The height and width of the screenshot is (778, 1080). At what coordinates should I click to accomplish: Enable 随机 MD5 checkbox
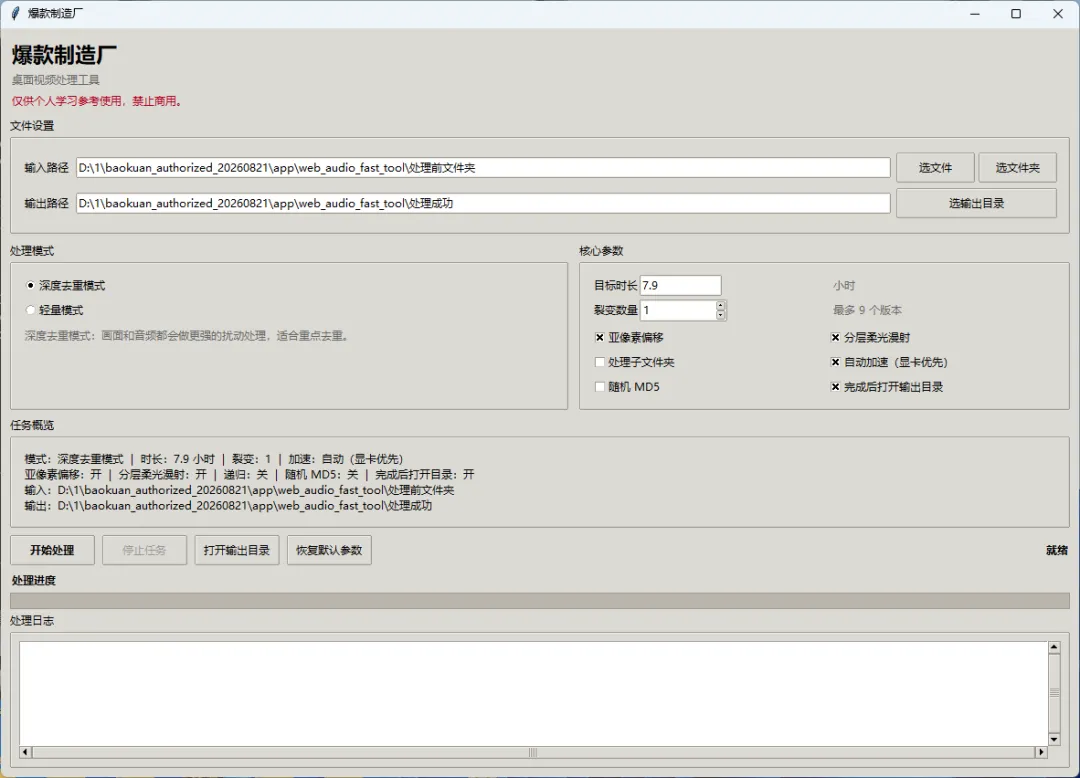627,387
